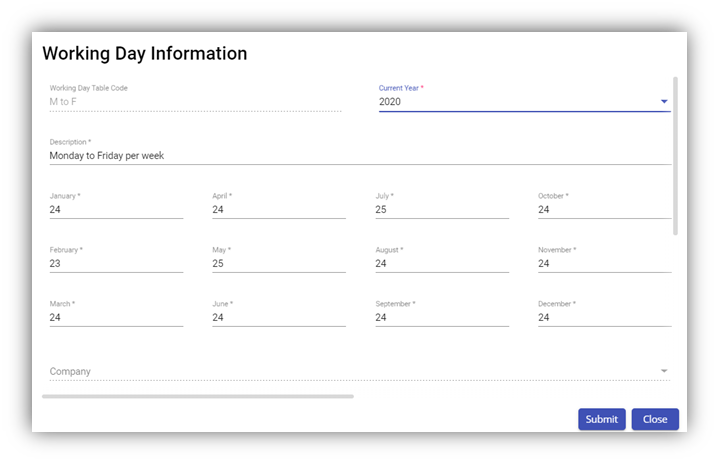Edit the September working days input
This screenshot has height=464, width=719.
coord(441,318)
